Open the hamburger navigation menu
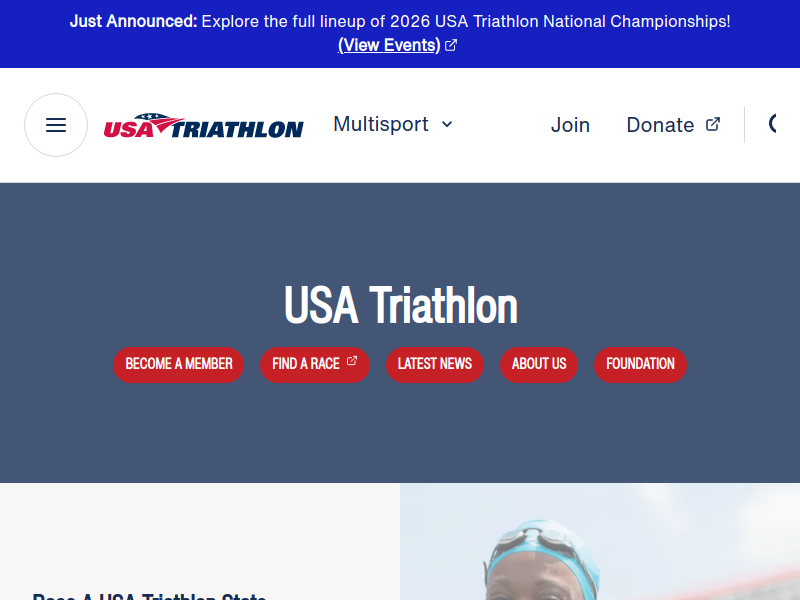 [x=56, y=125]
